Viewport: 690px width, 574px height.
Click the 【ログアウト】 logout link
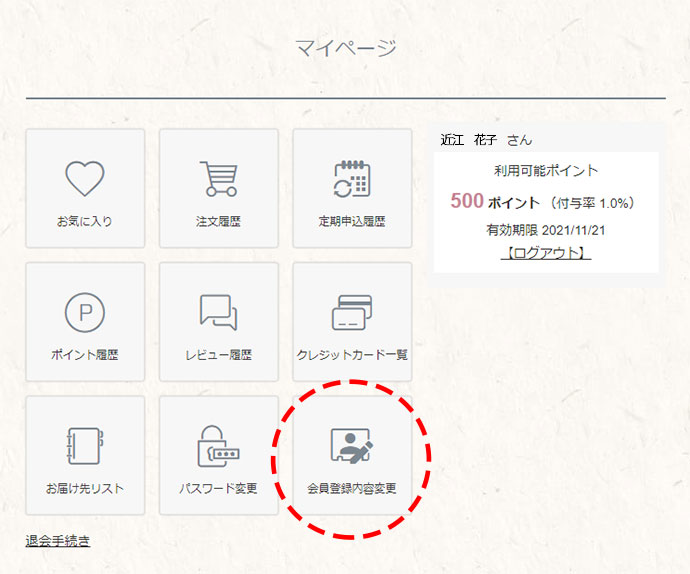point(545,253)
